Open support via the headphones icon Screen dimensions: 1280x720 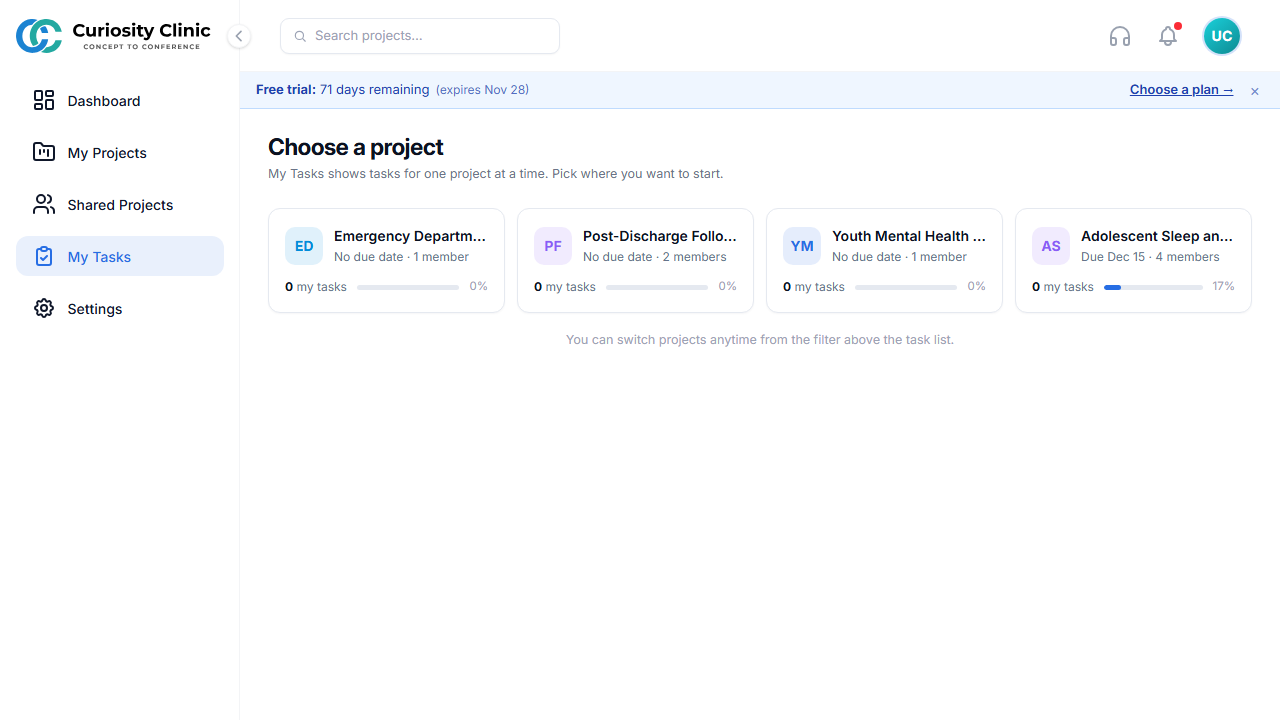pyautogui.click(x=1120, y=36)
